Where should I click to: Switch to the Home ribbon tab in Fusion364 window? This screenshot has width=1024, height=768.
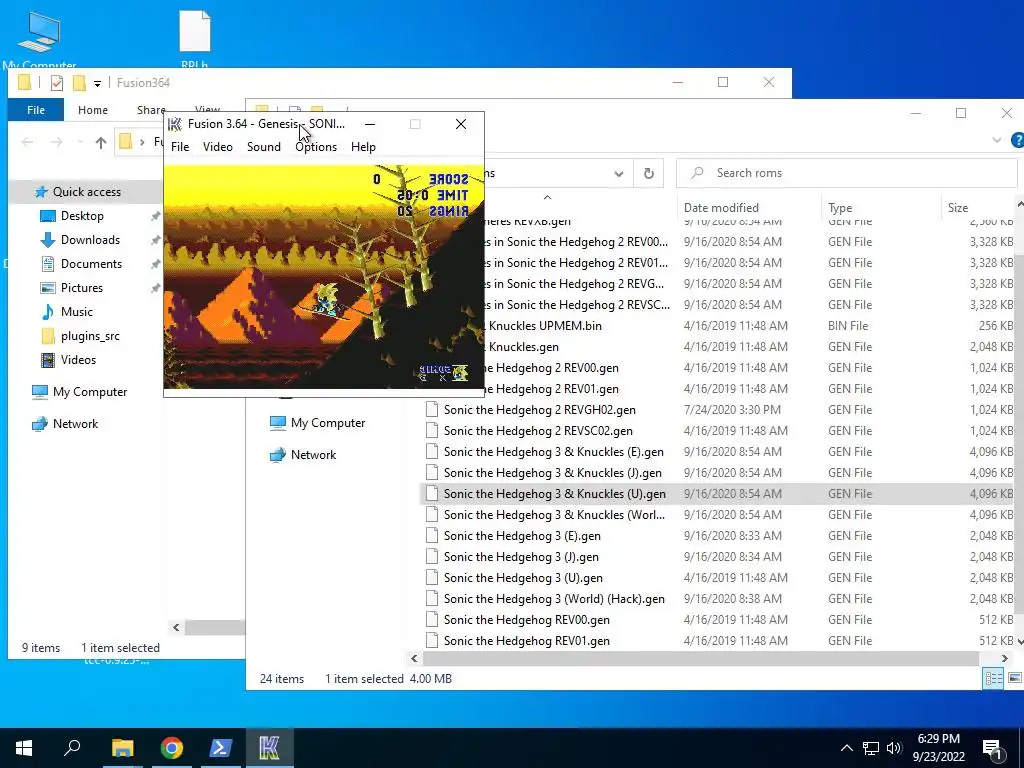click(x=93, y=110)
